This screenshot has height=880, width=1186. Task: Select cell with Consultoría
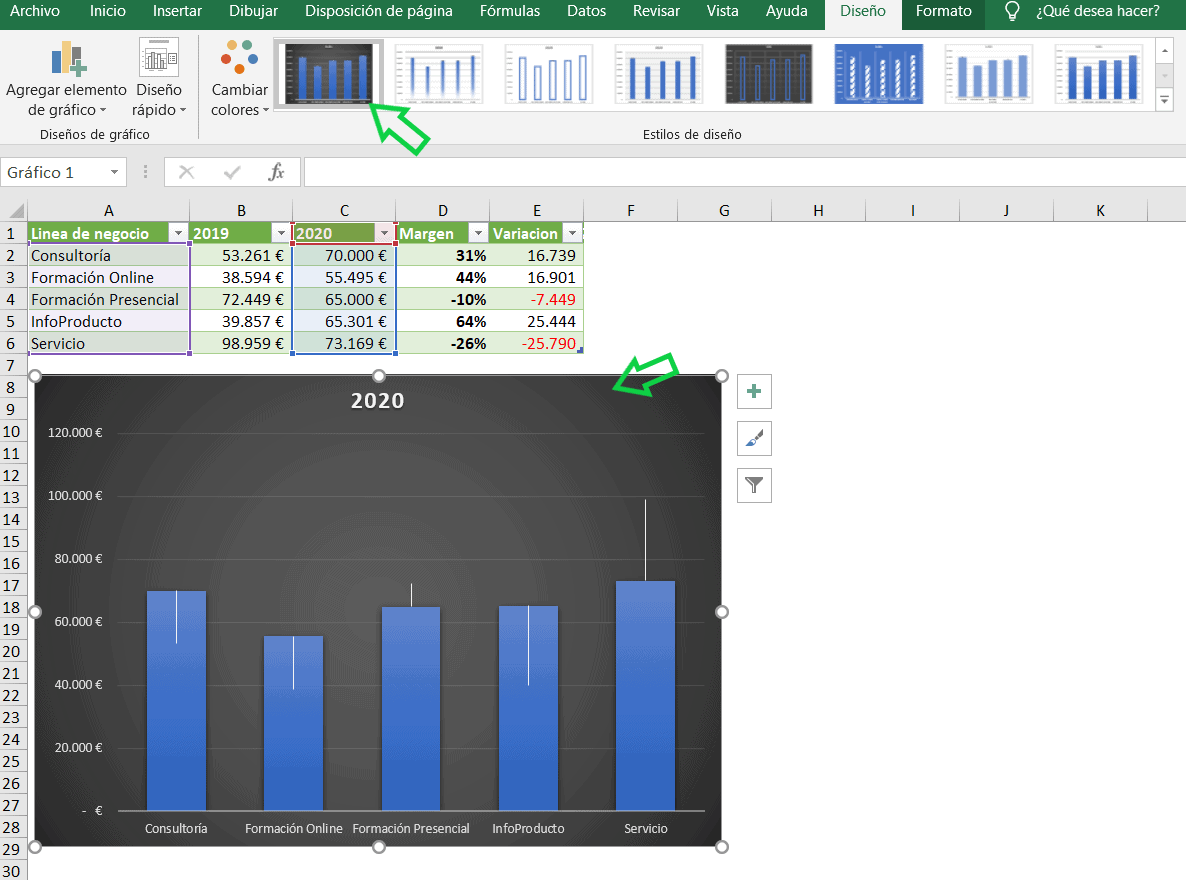point(109,256)
